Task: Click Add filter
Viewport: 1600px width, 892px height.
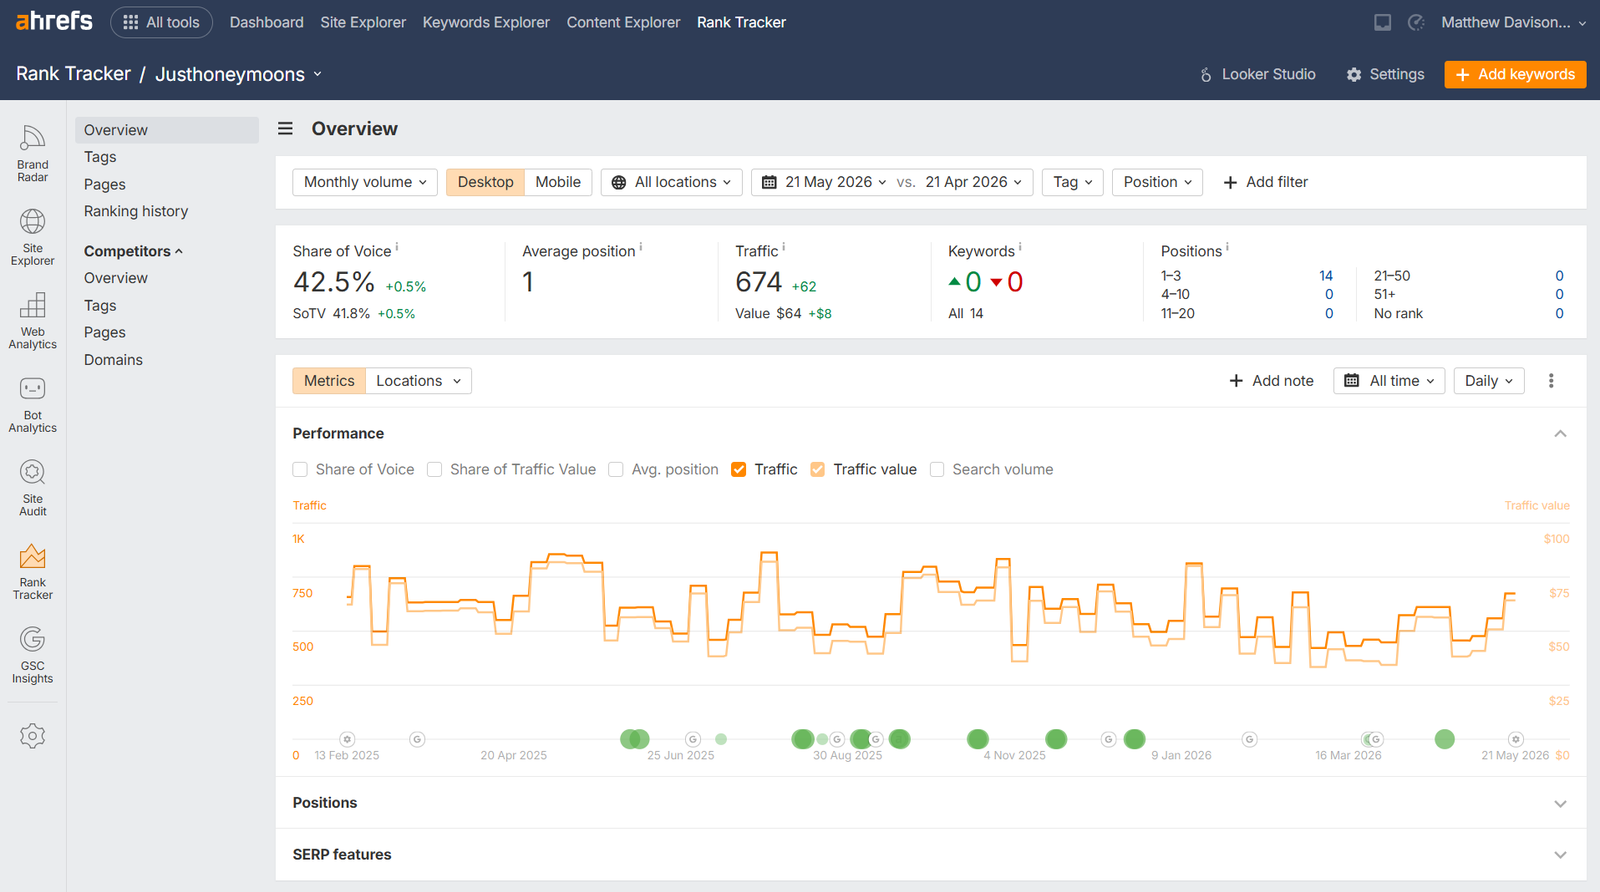Action: point(1265,182)
